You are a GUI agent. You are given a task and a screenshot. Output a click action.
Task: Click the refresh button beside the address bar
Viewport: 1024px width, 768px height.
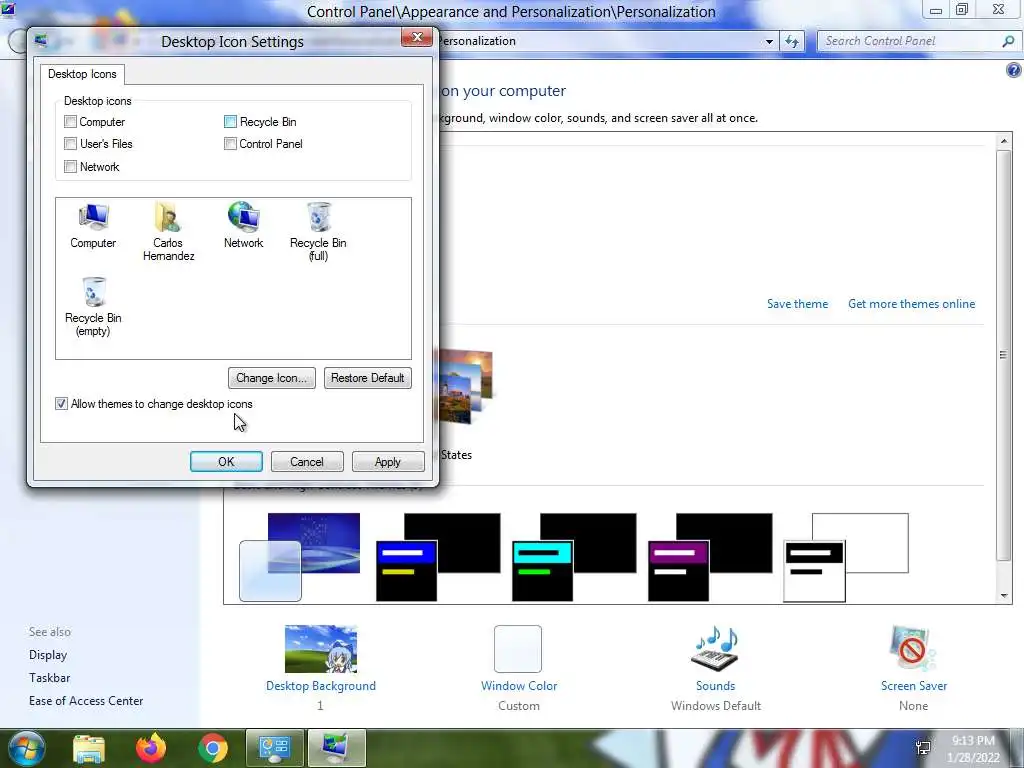[x=792, y=41]
